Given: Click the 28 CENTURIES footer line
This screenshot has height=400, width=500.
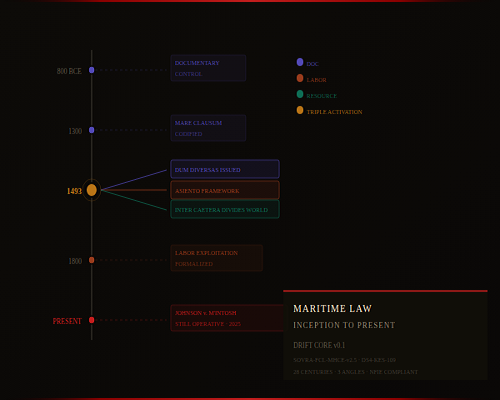Looking at the screenshot, I should (355, 372).
